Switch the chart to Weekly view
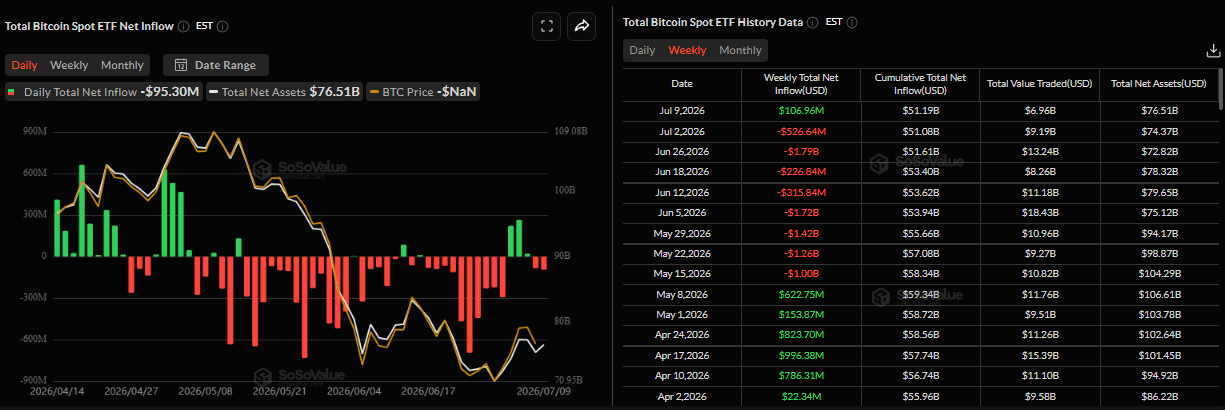Screen dimensions: 1225x410 tap(69, 65)
